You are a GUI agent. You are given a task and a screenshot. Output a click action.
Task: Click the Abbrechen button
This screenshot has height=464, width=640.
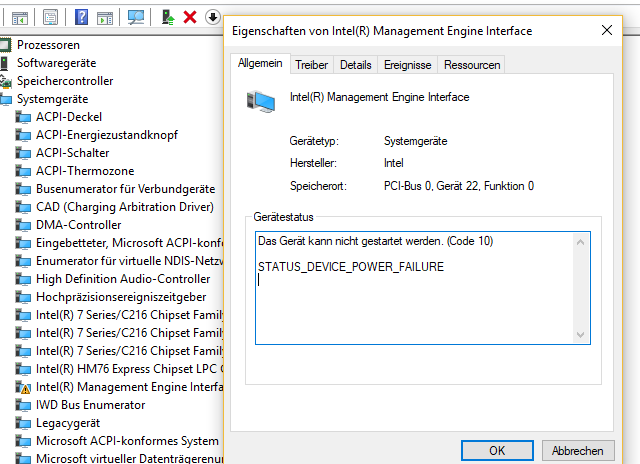578,451
